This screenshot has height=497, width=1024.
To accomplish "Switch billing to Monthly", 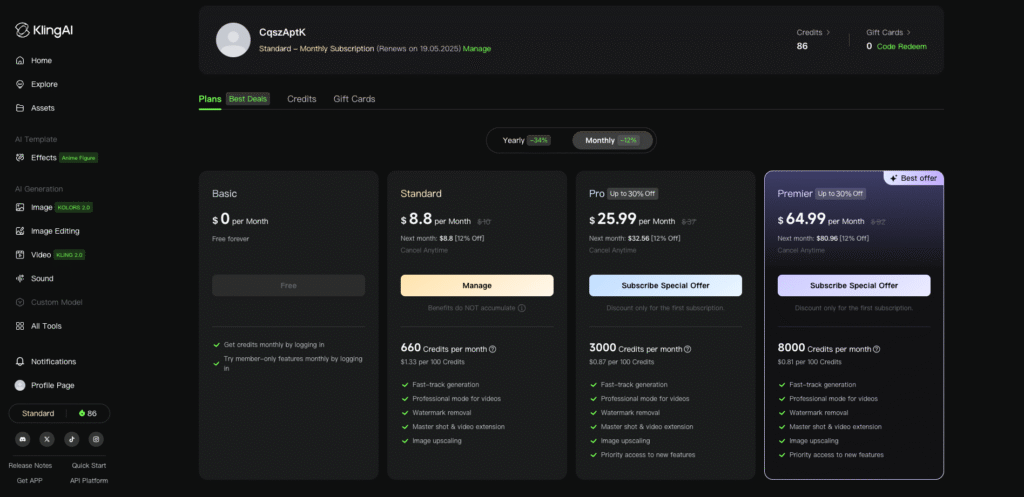I will pyautogui.click(x=612, y=140).
